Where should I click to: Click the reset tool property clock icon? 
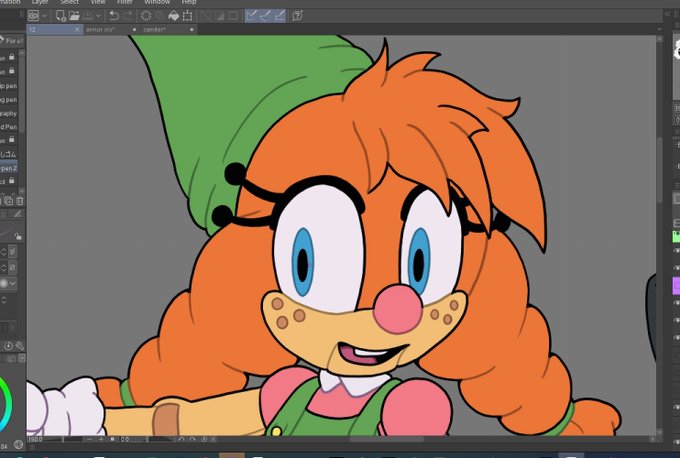click(x=8, y=346)
